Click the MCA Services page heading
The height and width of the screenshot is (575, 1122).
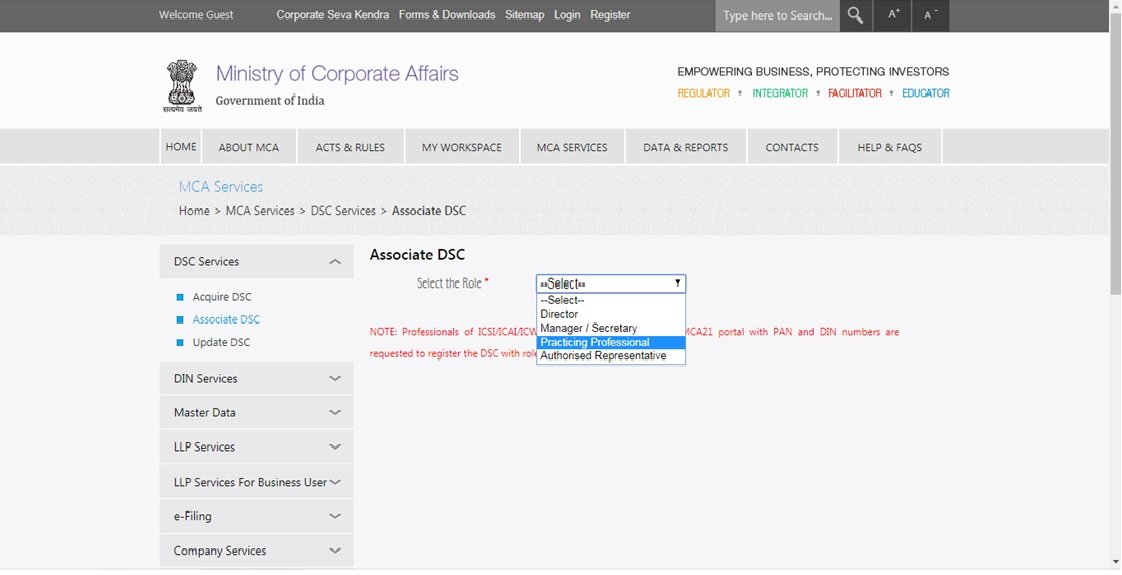point(221,187)
